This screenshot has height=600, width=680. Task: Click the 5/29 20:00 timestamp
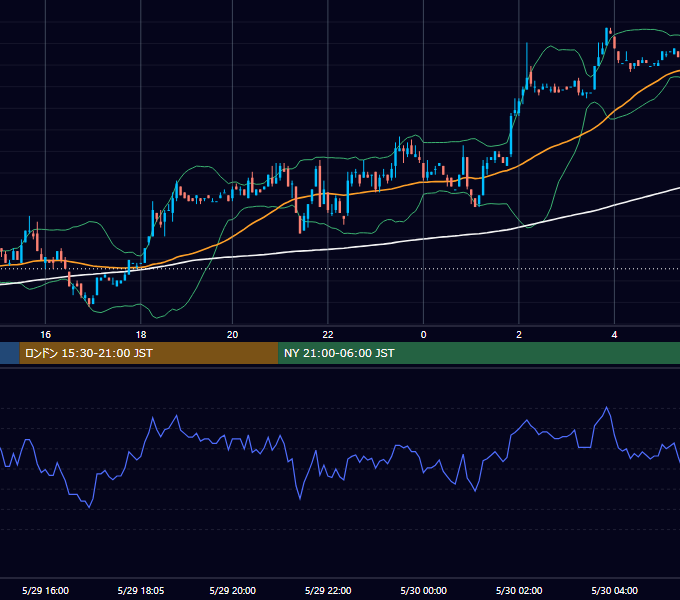pos(232,590)
